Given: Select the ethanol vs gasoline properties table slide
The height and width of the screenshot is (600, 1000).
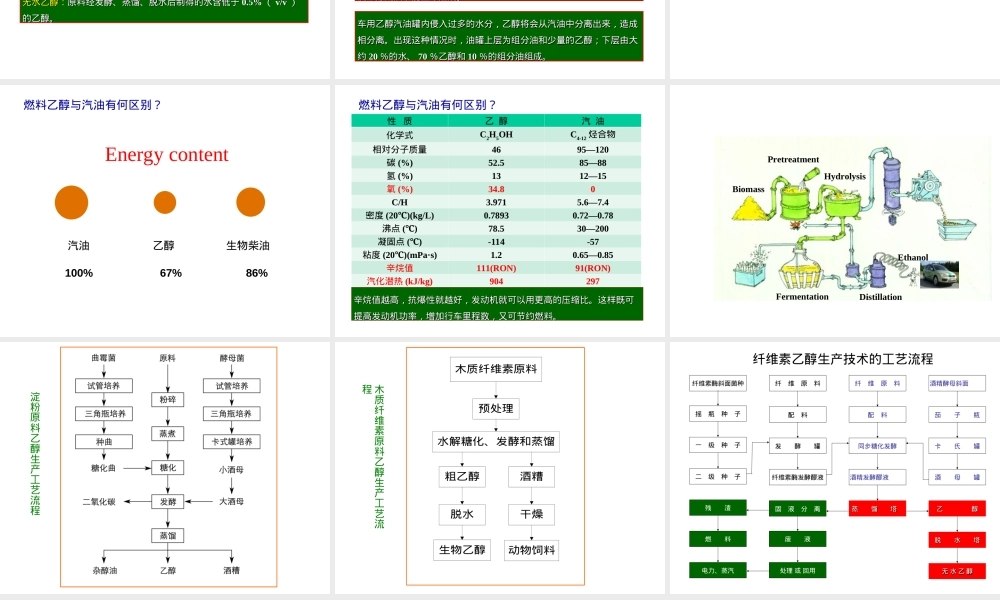Looking at the screenshot, I should pyautogui.click(x=499, y=210).
